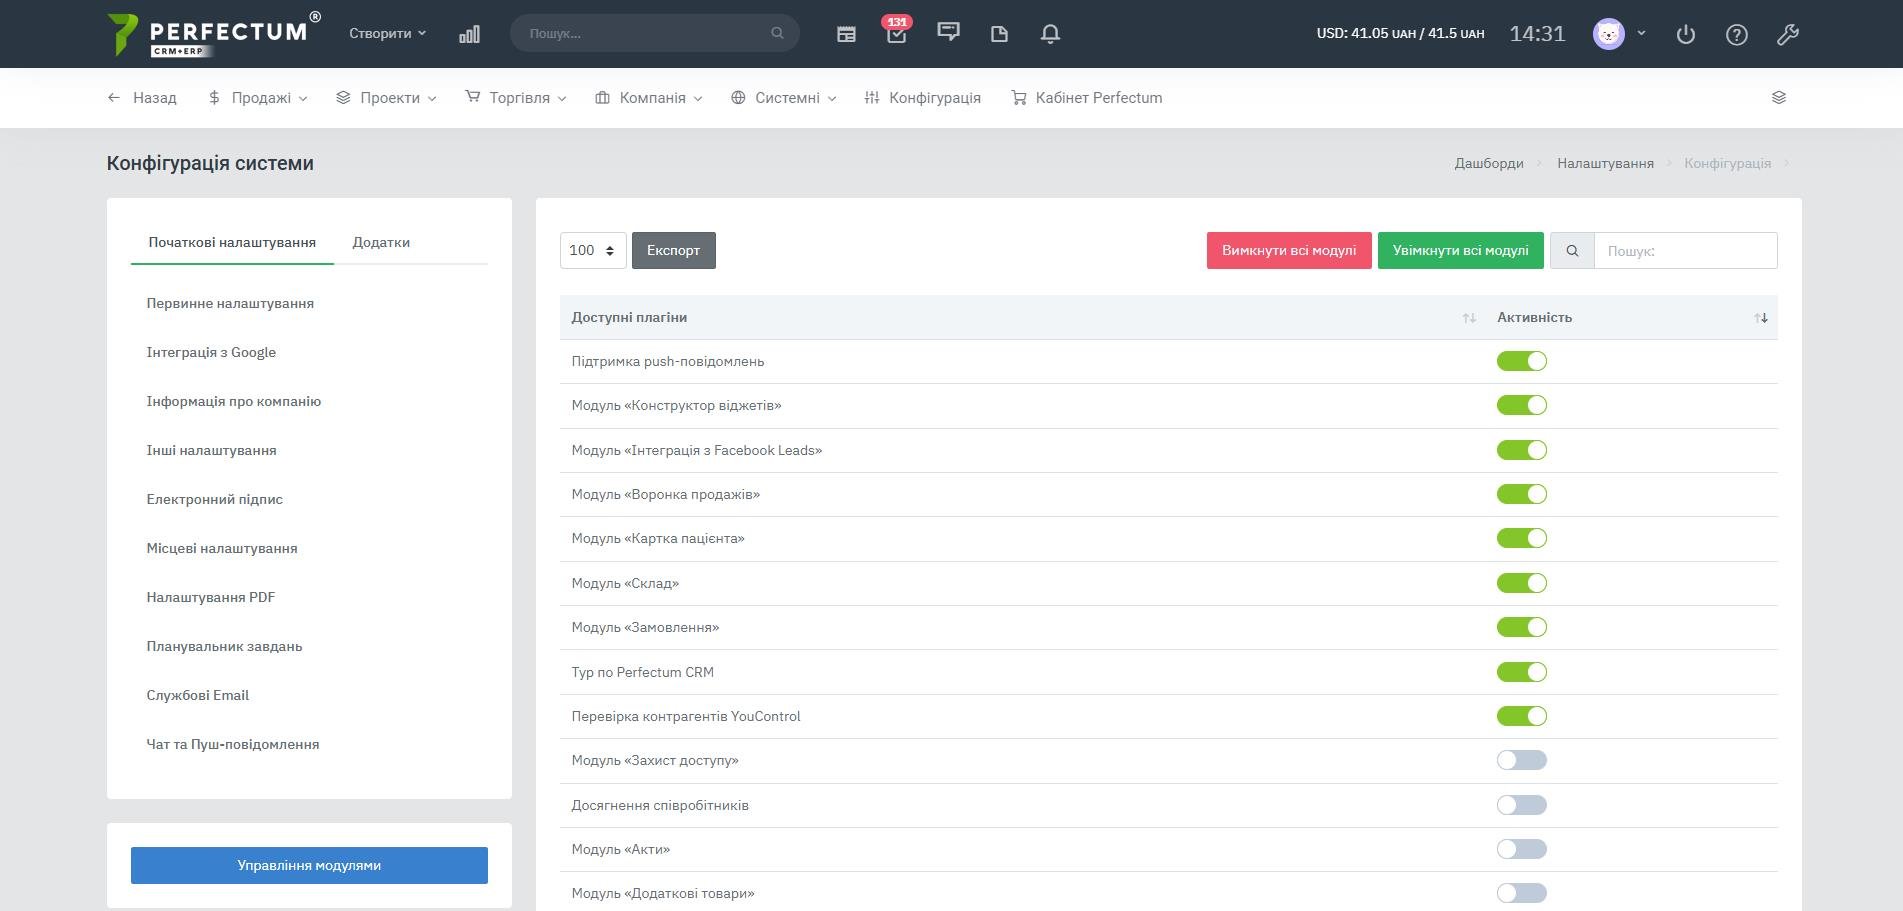
Task: Open the help question mark icon
Action: pyautogui.click(x=1737, y=34)
